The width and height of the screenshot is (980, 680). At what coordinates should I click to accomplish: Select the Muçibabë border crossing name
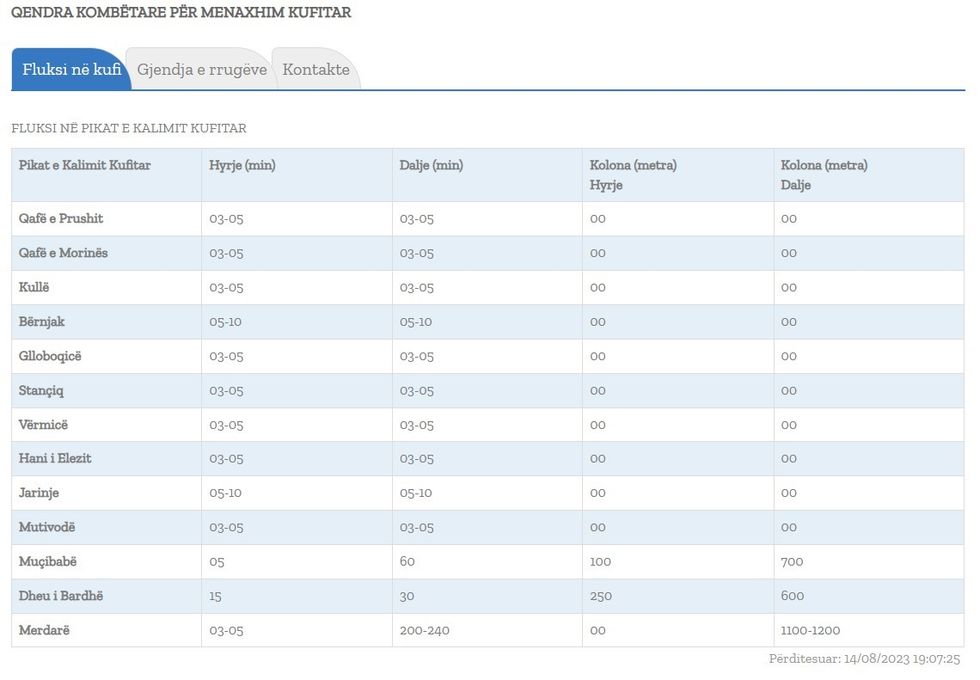point(47,562)
